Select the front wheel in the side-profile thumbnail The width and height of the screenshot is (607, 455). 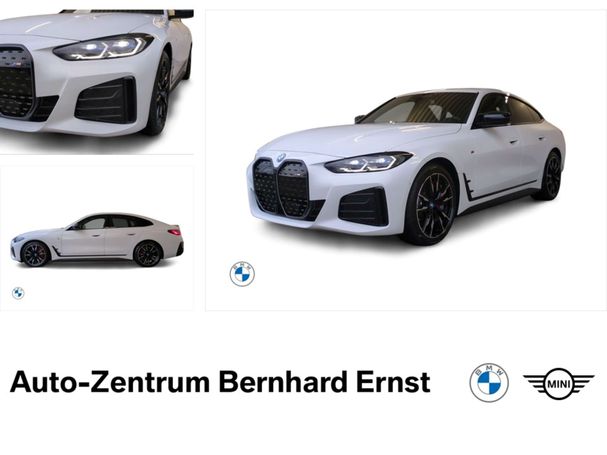[35, 254]
